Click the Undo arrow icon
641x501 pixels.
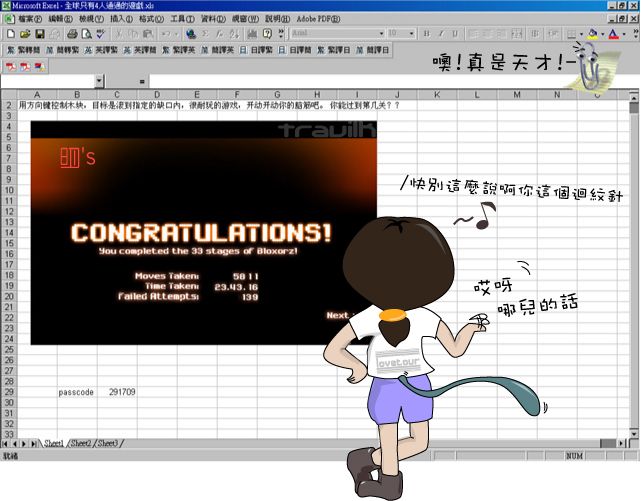coord(166,34)
